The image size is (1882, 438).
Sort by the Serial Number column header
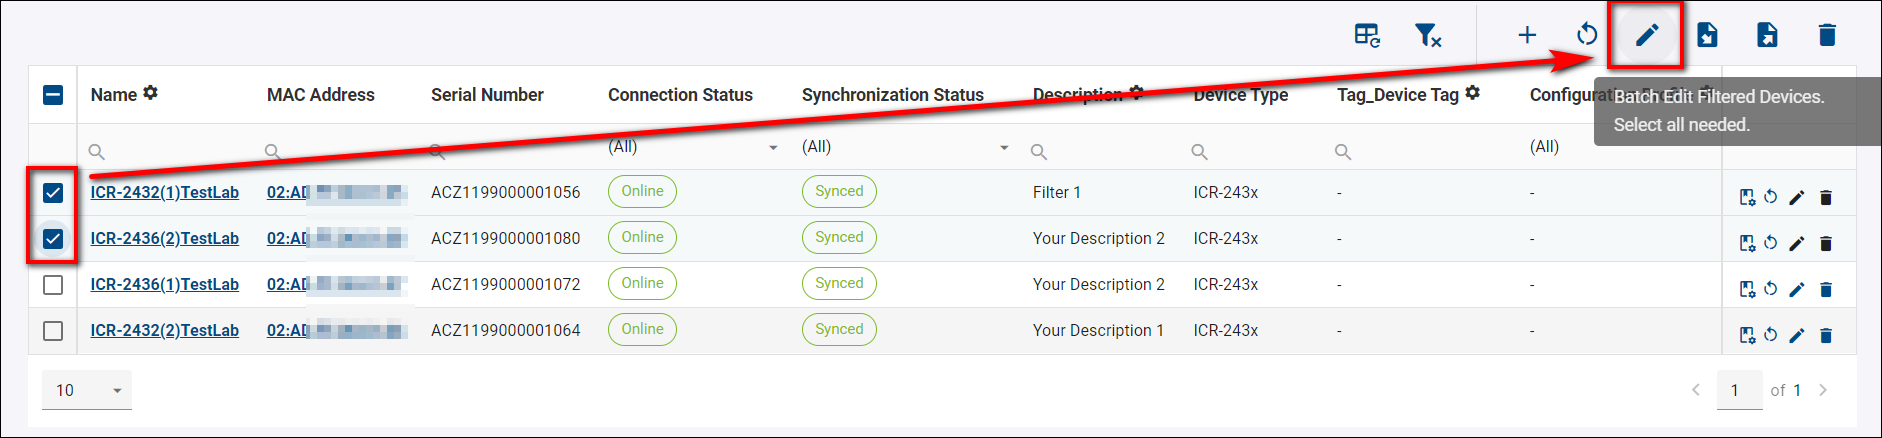(487, 95)
